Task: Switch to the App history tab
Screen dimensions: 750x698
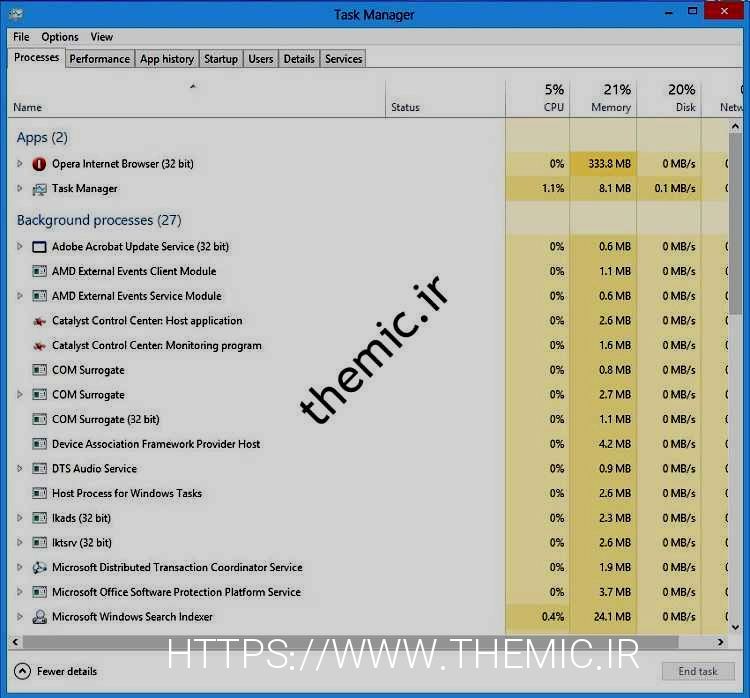Action: pyautogui.click(x=167, y=59)
